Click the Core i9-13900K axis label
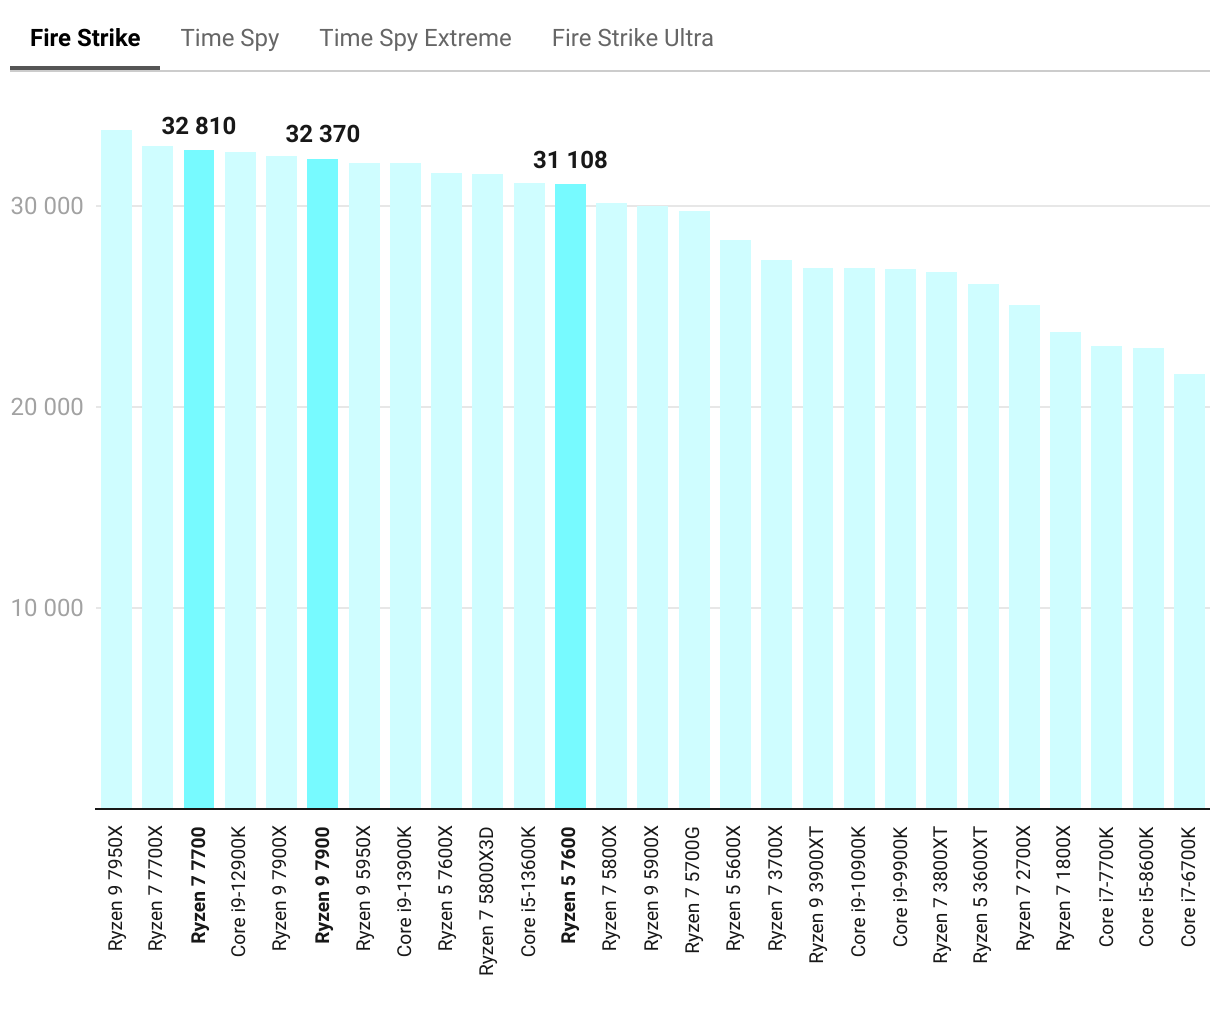 pyautogui.click(x=405, y=890)
